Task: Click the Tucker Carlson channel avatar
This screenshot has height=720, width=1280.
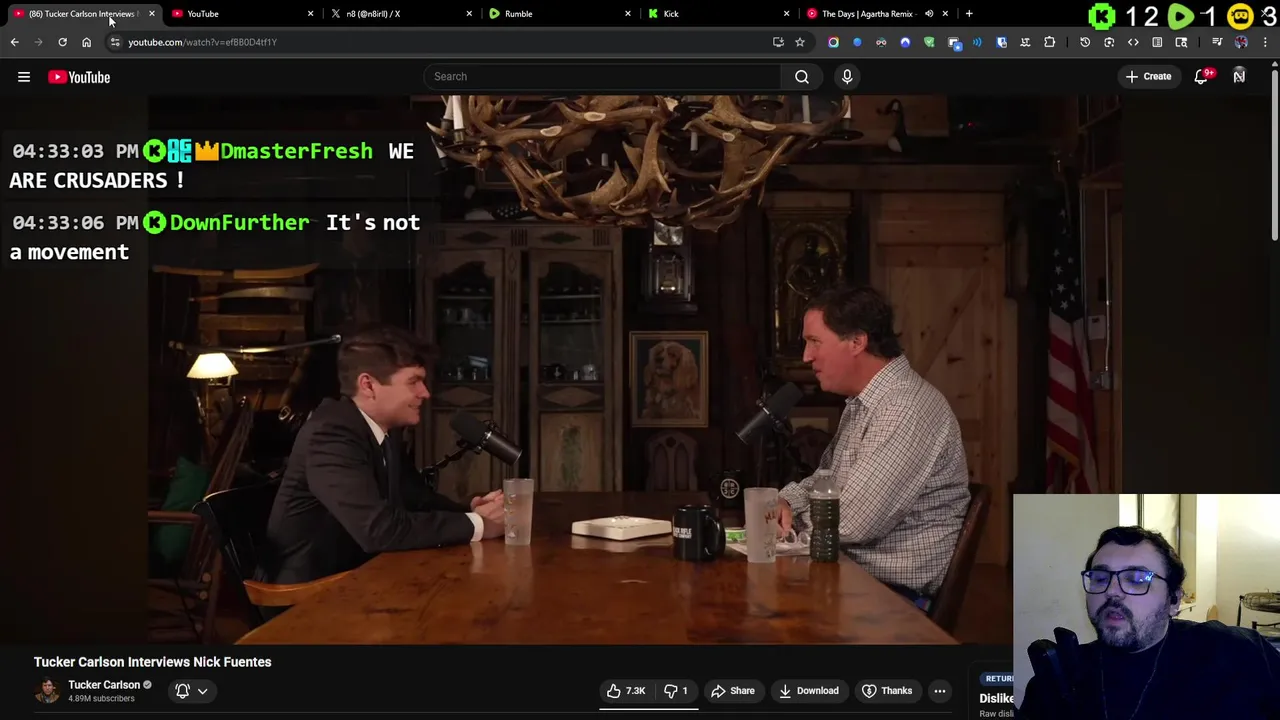Action: click(x=47, y=691)
